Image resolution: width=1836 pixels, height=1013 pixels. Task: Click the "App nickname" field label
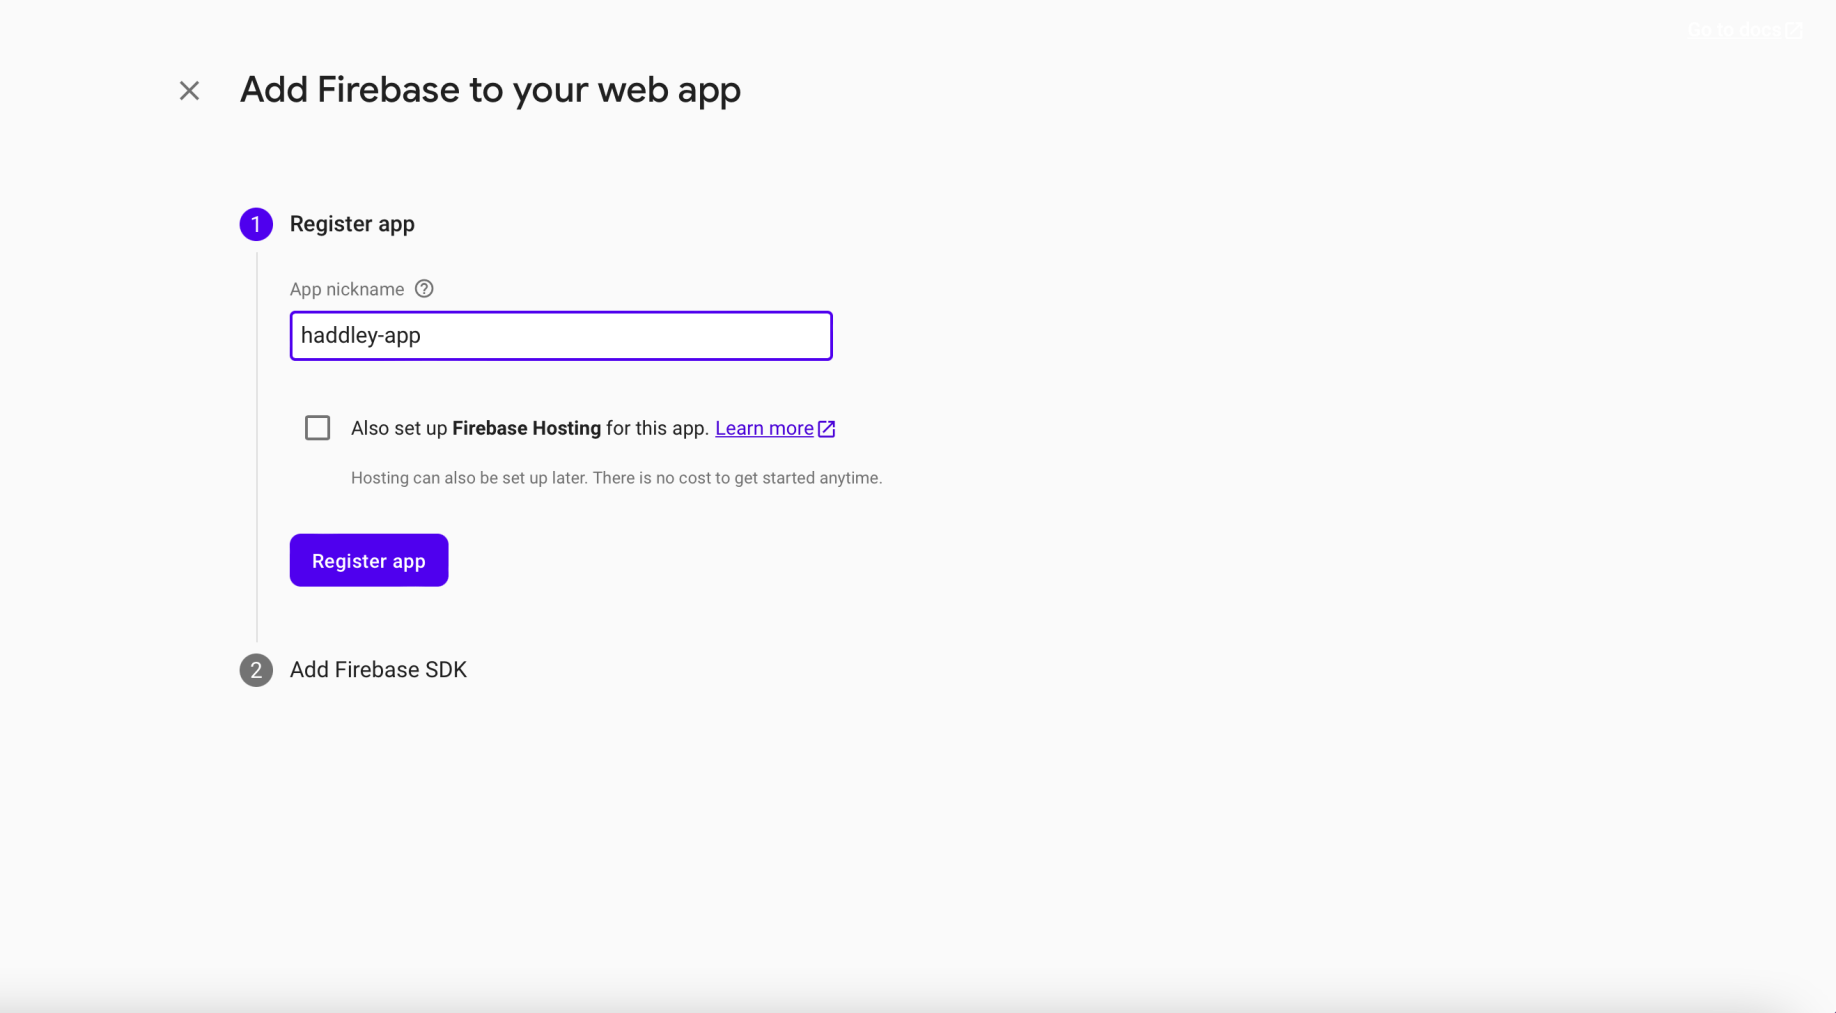coord(347,289)
